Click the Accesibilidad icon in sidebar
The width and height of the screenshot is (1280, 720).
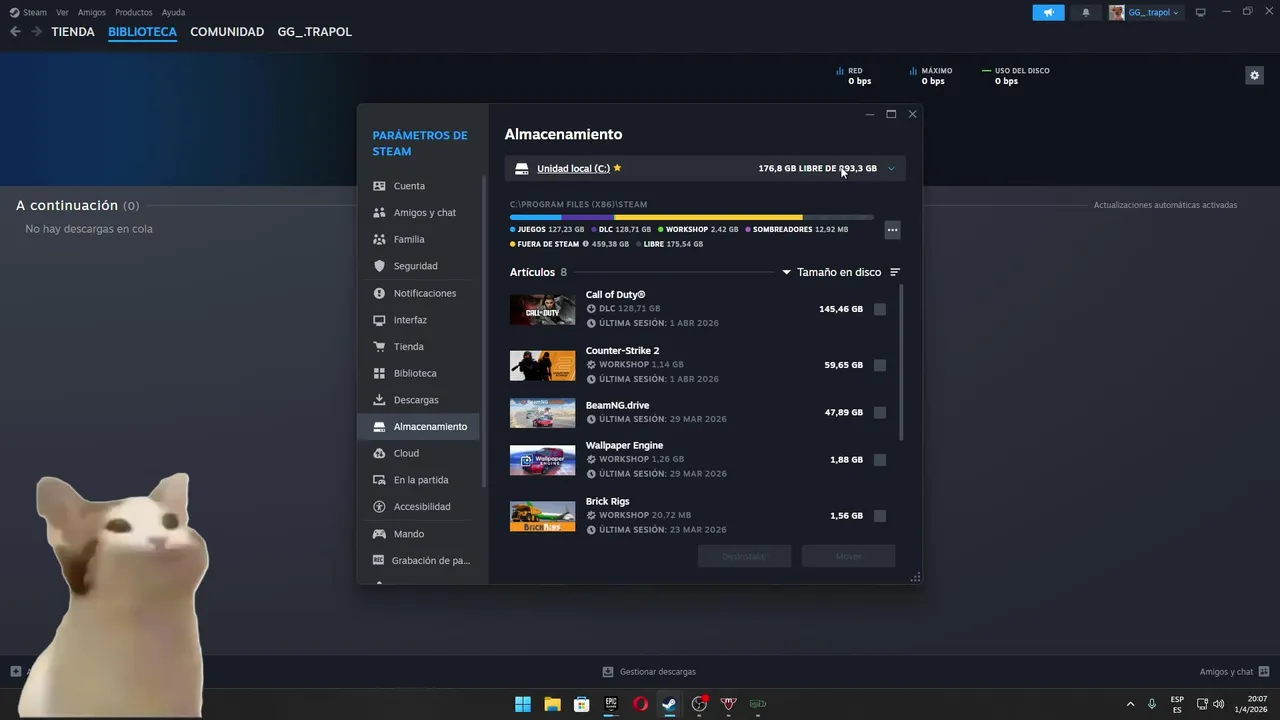pos(379,507)
